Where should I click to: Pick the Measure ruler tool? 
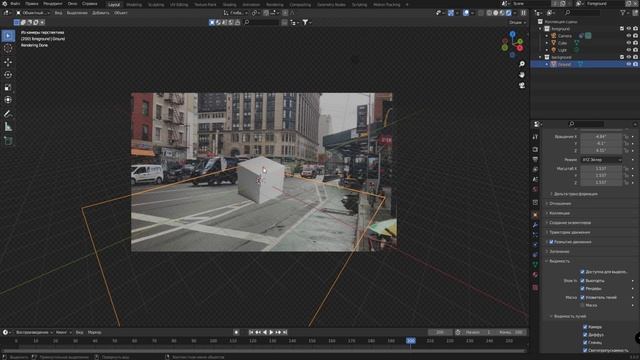(x=8, y=127)
